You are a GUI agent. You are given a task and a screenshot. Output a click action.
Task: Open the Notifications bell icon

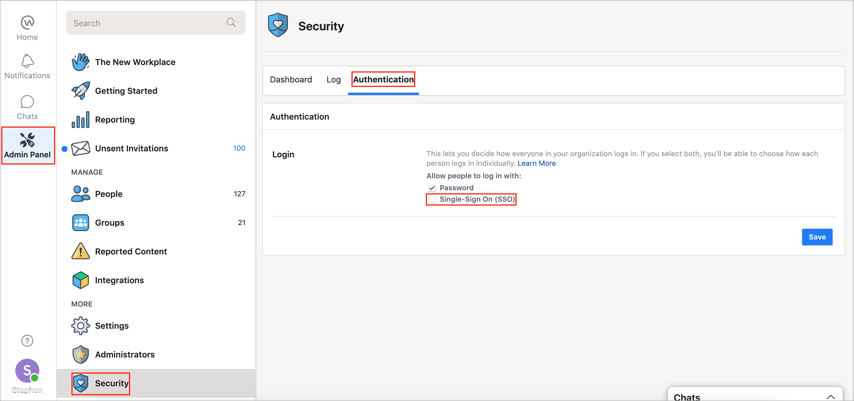click(x=27, y=62)
